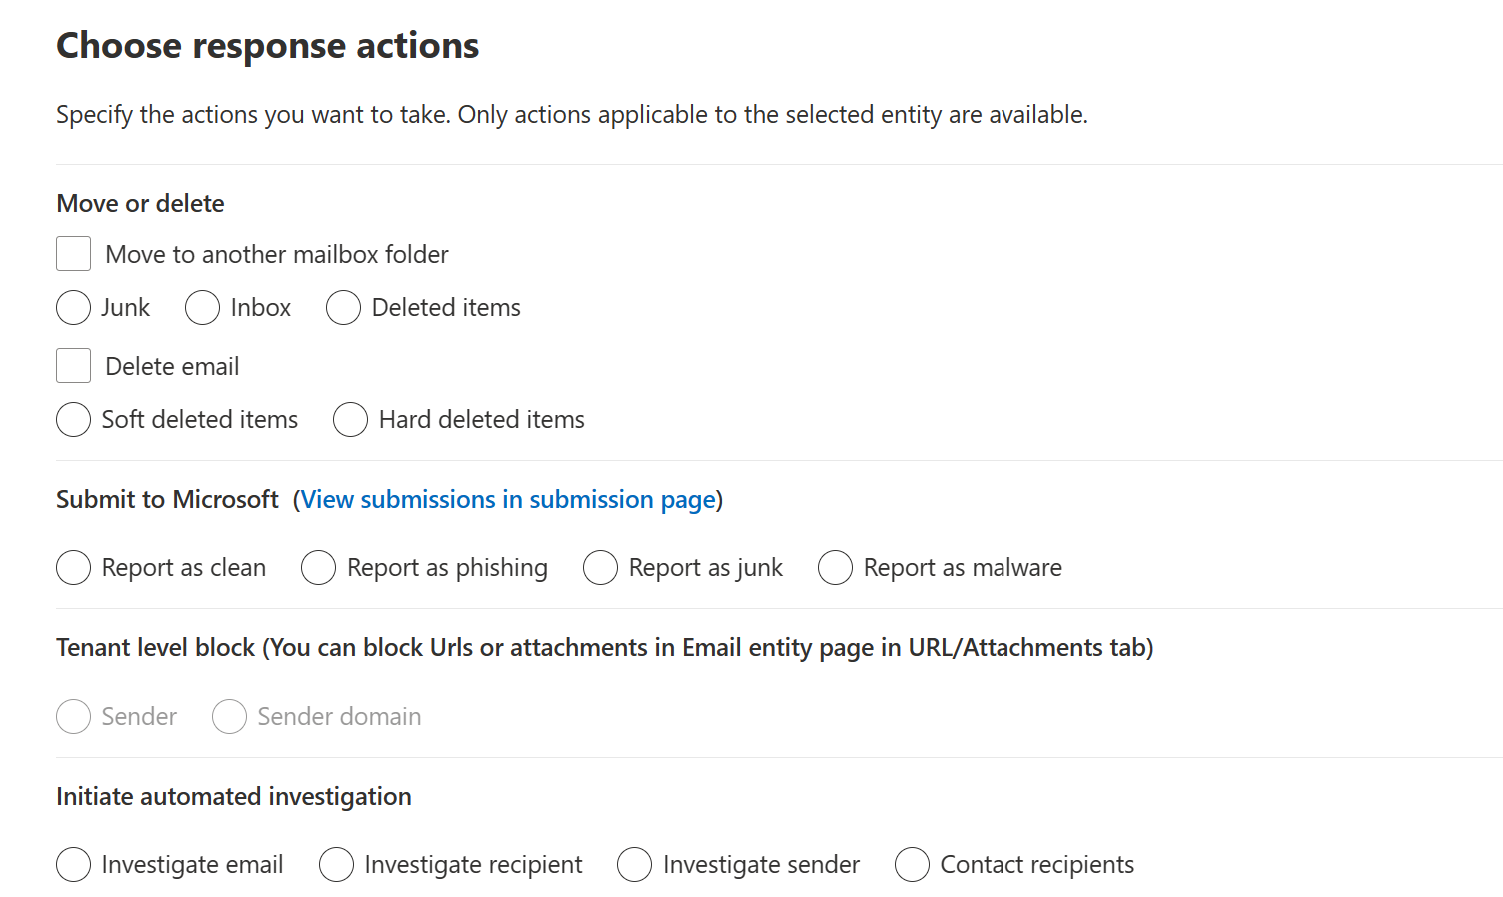Select the Inbox radio button
1503x897 pixels.
click(202, 308)
